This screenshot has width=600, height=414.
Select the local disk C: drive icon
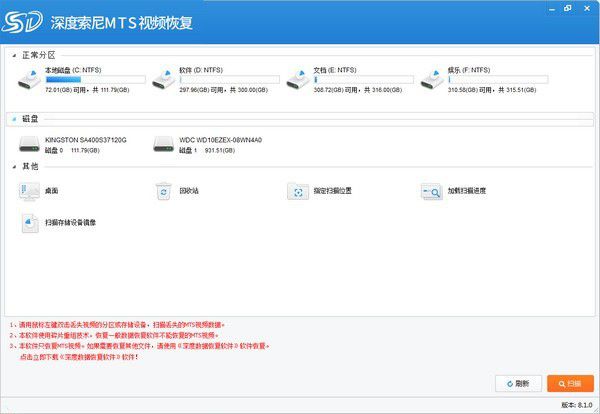[29, 79]
